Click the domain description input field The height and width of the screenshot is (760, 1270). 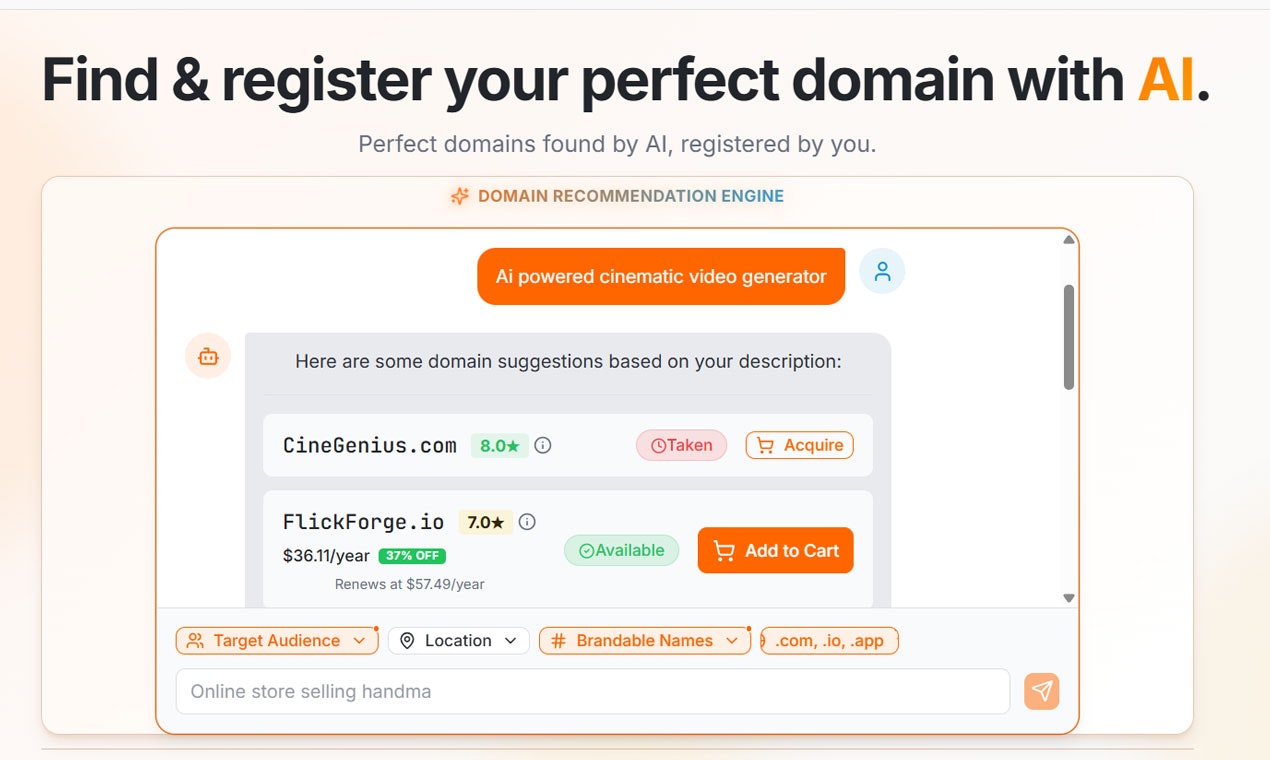click(x=593, y=691)
